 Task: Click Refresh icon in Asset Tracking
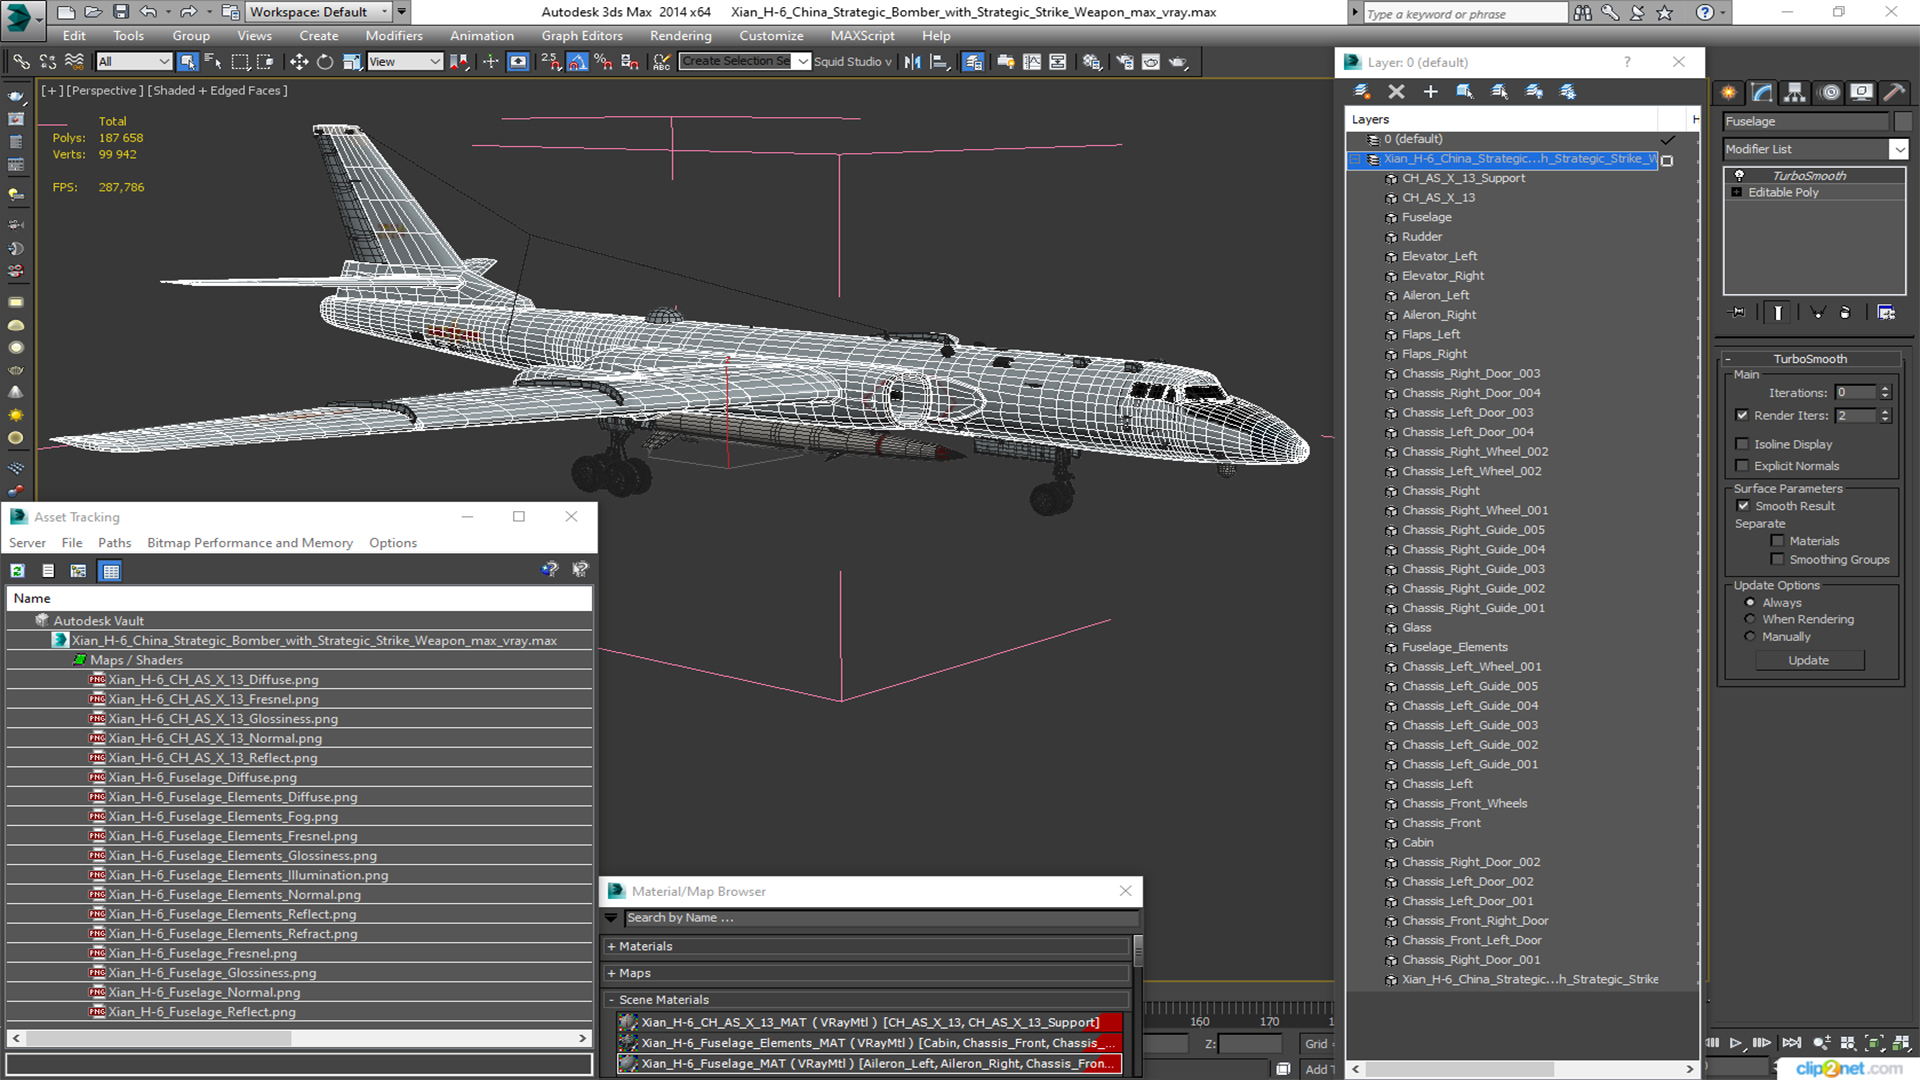click(18, 571)
